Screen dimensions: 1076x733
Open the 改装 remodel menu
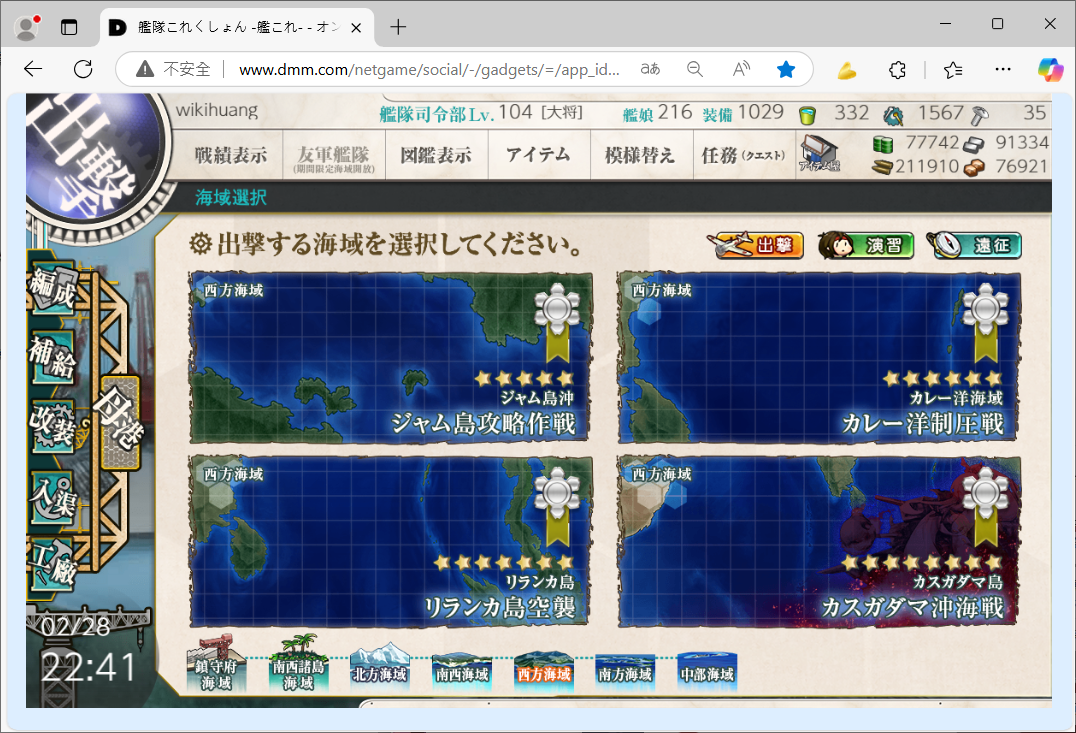point(52,426)
